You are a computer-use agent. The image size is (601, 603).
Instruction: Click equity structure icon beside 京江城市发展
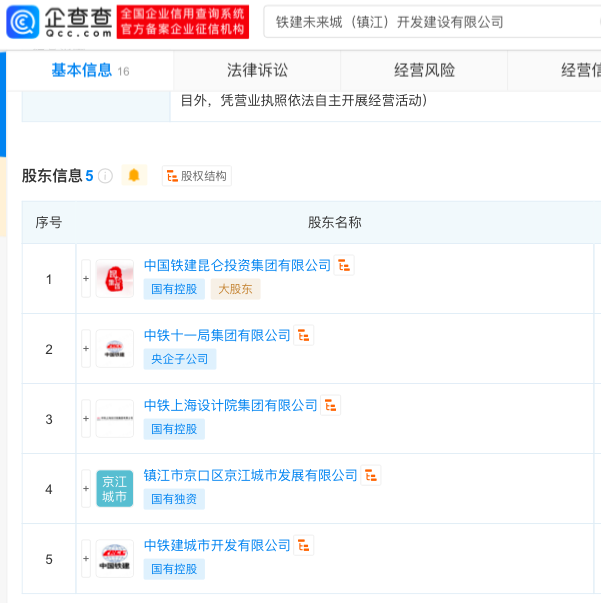tap(371, 475)
